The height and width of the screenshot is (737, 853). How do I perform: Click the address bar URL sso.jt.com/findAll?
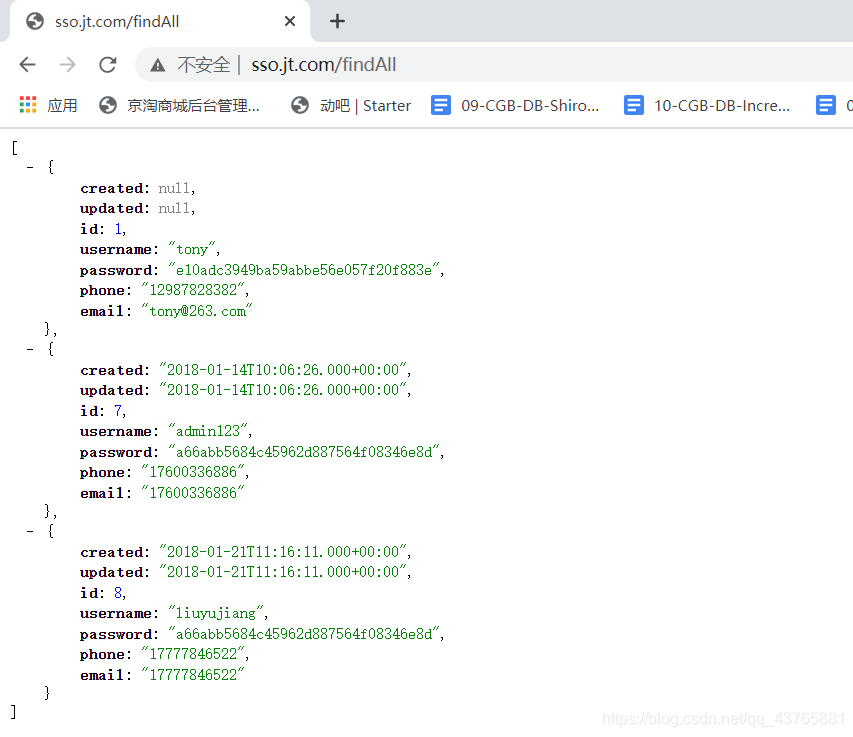pyautogui.click(x=324, y=65)
